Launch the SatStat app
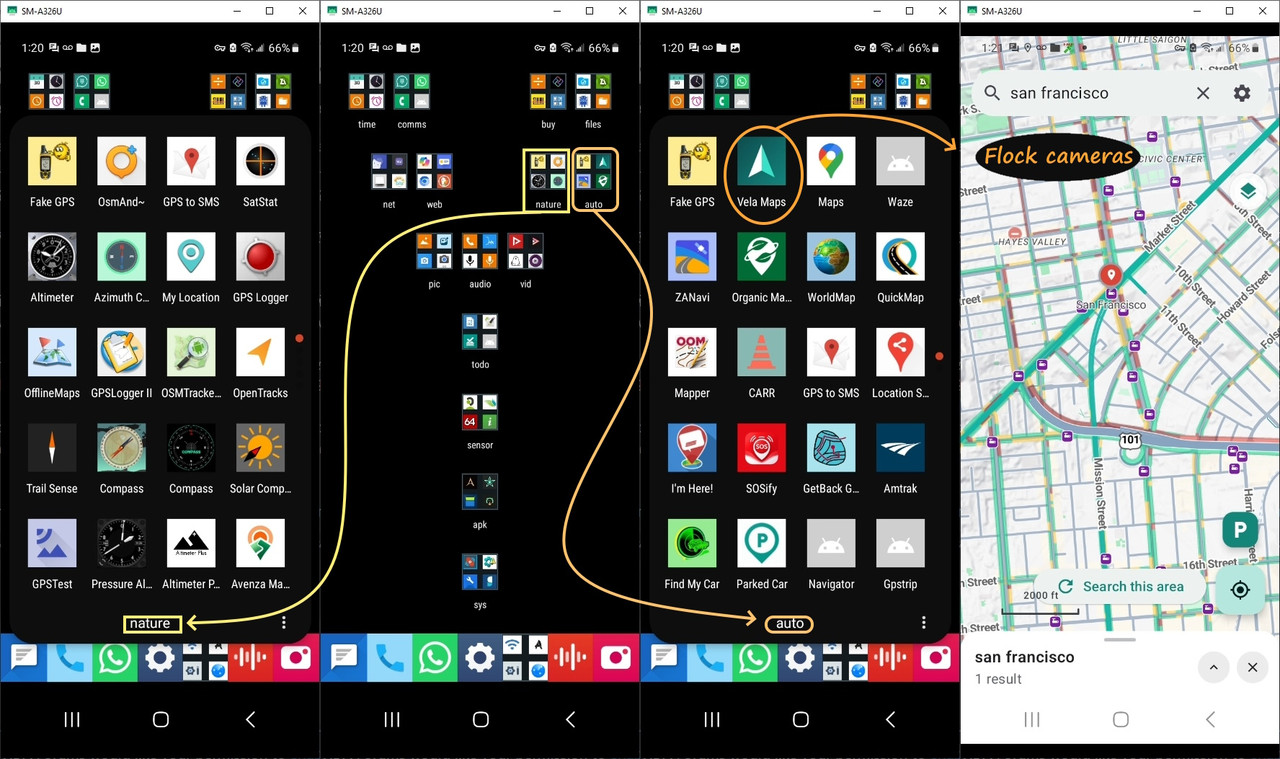The width and height of the screenshot is (1280, 759). tap(260, 161)
